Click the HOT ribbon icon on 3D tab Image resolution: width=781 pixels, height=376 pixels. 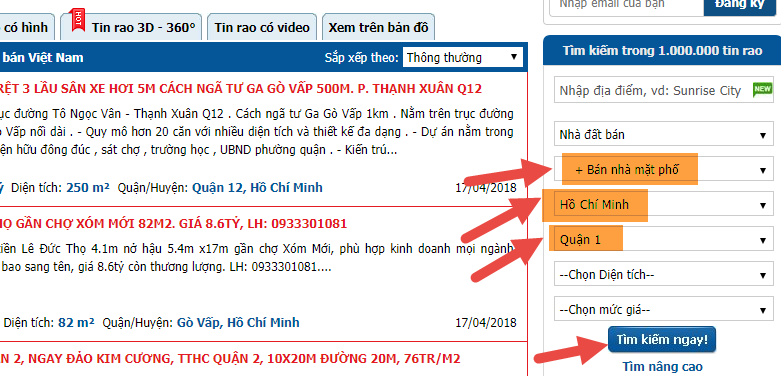click(78, 20)
